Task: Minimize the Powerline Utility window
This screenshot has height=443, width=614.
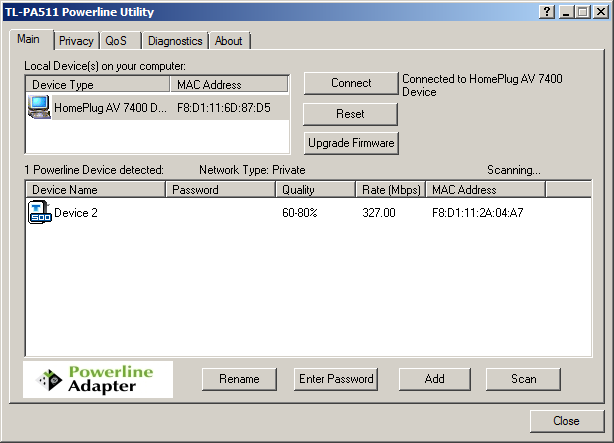Action: click(x=566, y=12)
